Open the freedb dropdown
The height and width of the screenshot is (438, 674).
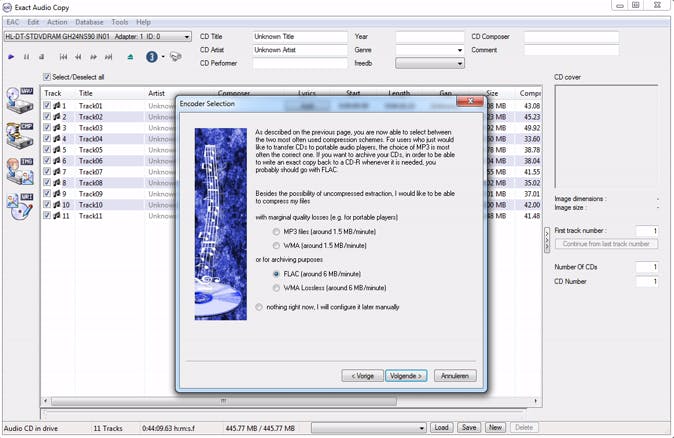tap(430, 64)
